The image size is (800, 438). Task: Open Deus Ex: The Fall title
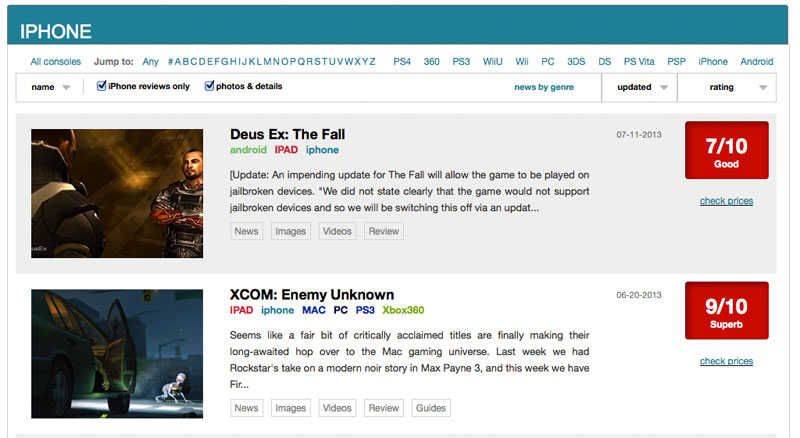(287, 134)
